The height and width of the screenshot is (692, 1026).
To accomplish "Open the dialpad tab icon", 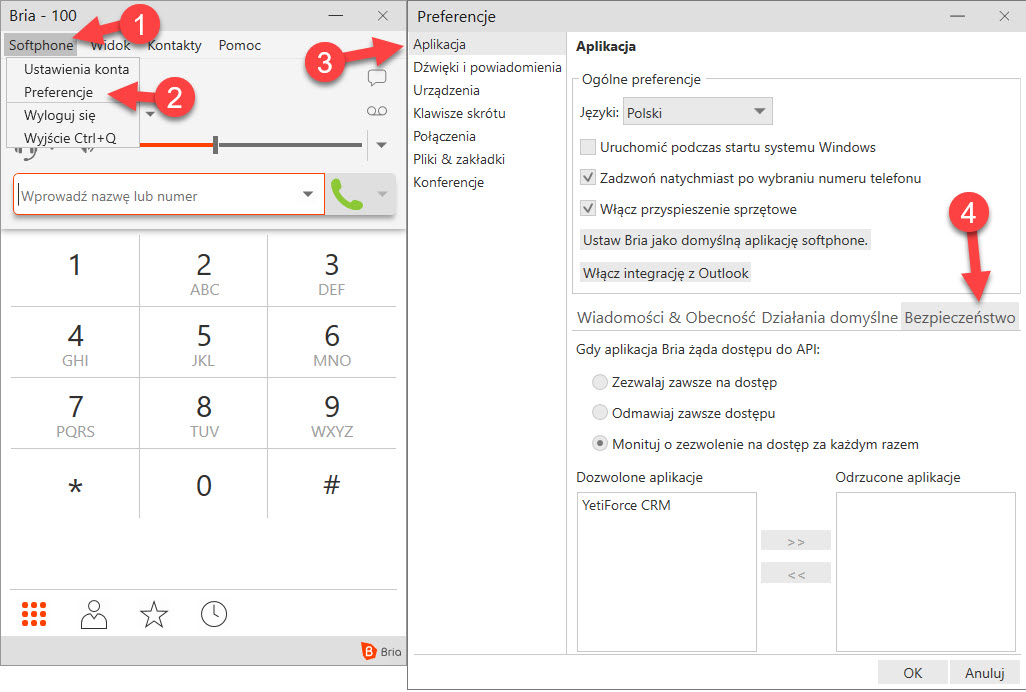I will (34, 614).
